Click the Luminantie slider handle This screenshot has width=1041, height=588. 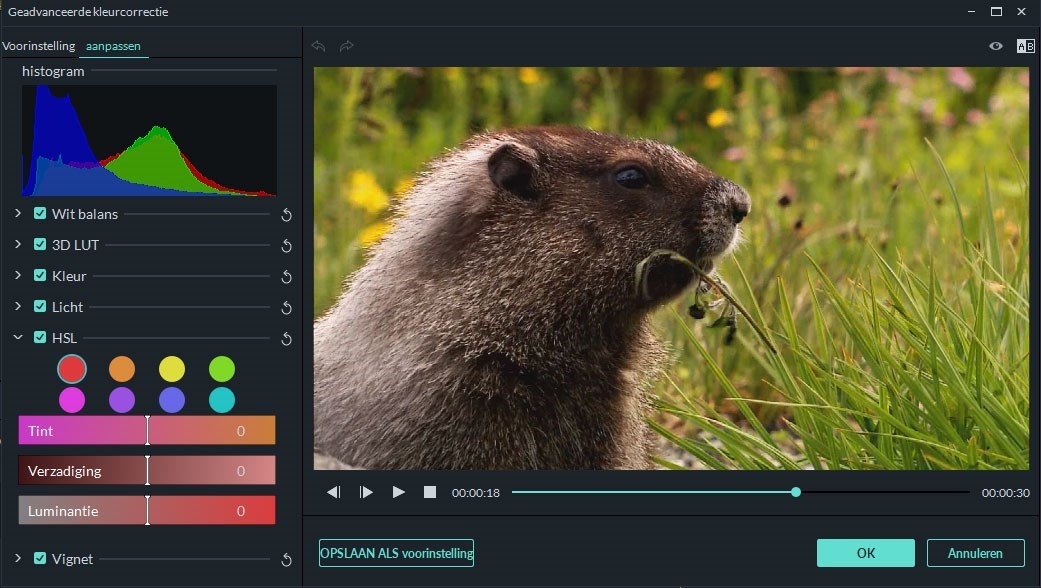tap(147, 510)
